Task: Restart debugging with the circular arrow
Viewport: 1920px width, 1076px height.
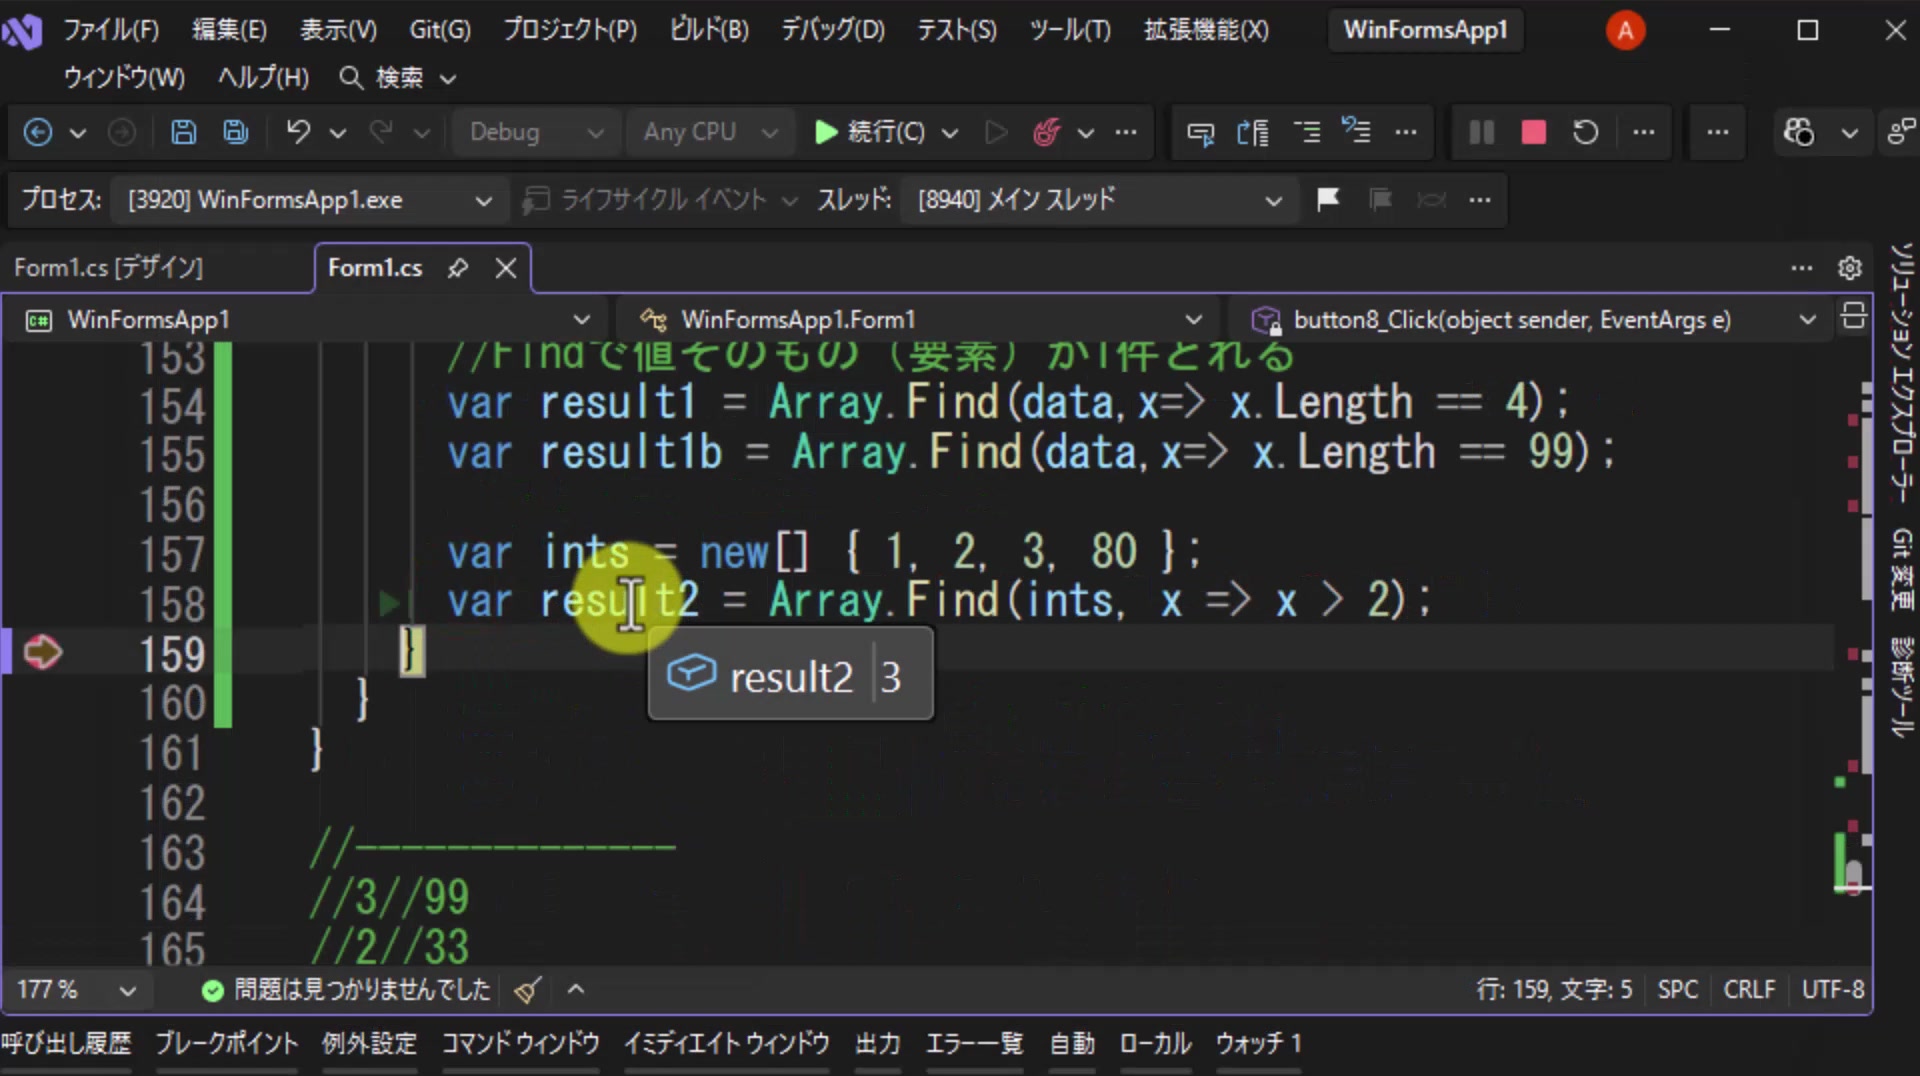Action: (x=1585, y=132)
